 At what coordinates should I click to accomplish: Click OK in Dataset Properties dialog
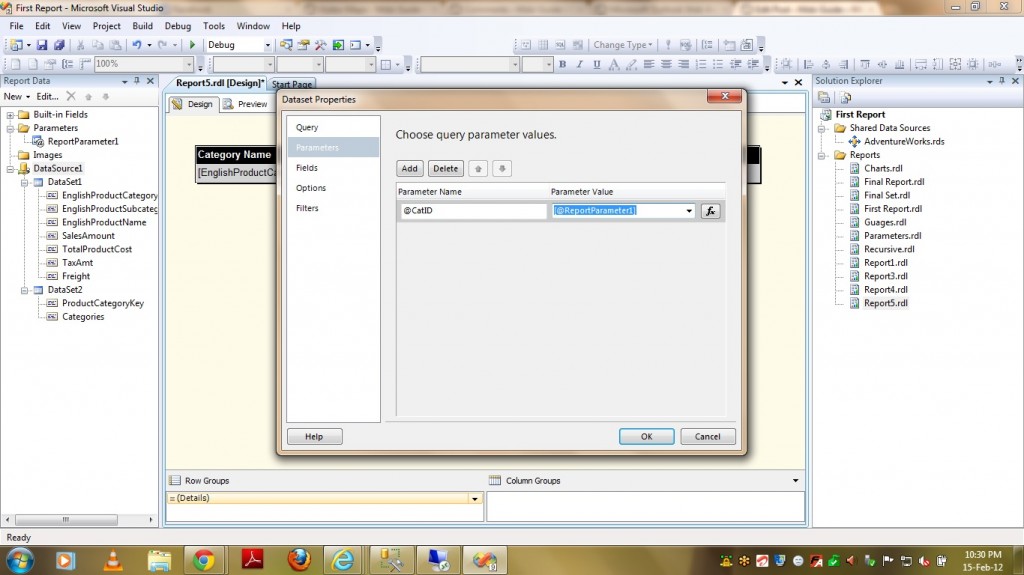pos(646,436)
